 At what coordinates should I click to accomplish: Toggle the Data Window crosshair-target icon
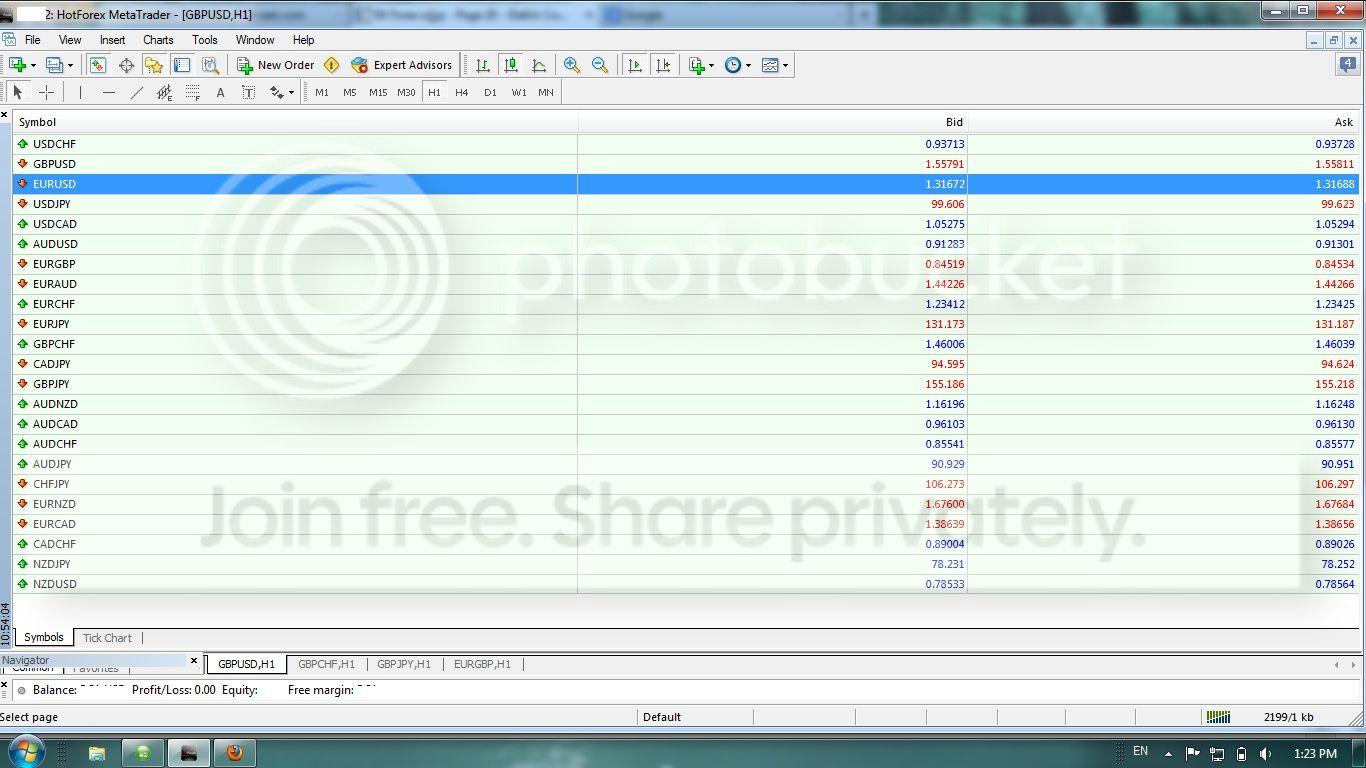126,65
